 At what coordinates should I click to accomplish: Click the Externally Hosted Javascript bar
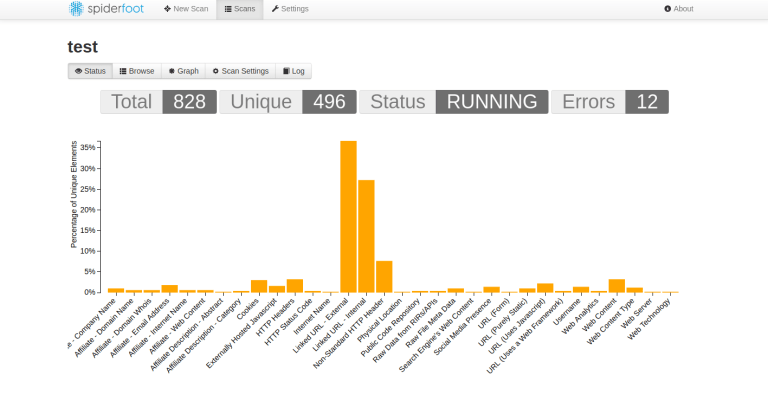[277, 289]
